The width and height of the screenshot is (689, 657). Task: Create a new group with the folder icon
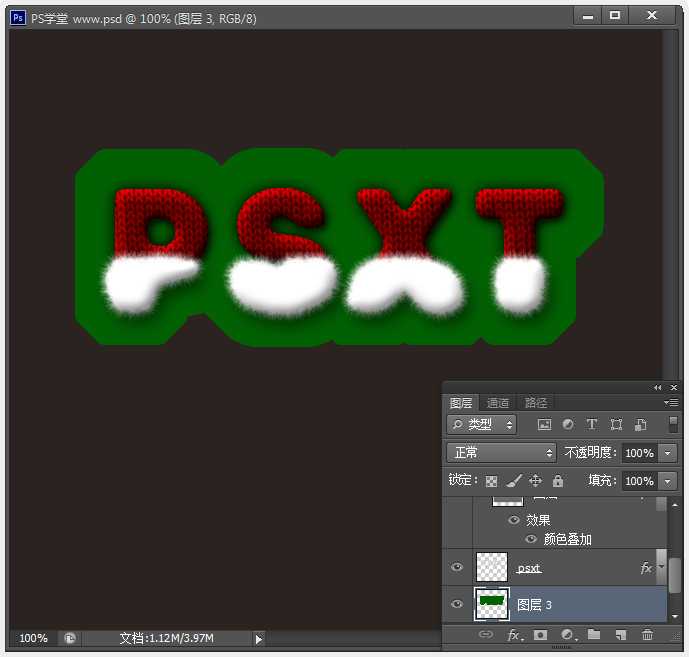(x=594, y=635)
